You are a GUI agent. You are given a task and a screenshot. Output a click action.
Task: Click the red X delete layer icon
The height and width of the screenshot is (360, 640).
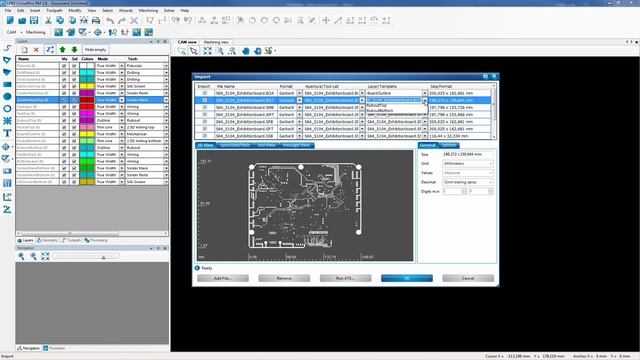click(36, 49)
